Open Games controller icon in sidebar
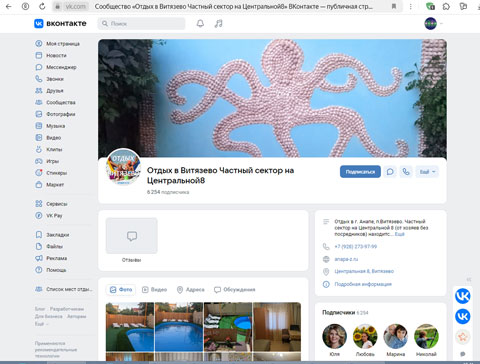Image resolution: width=480 pixels, height=364 pixels. click(39, 161)
